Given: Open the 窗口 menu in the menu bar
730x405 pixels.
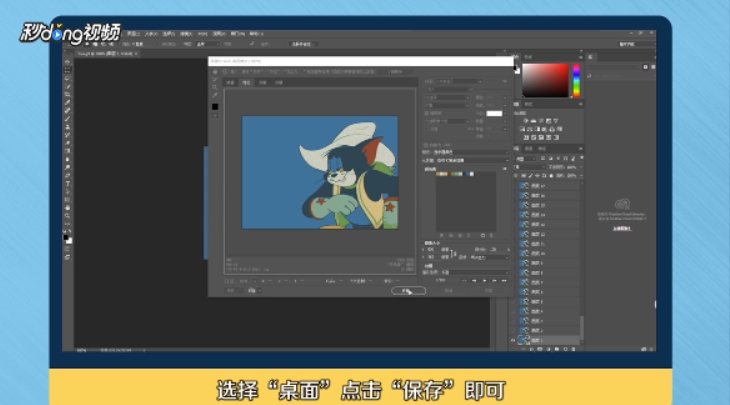Looking at the screenshot, I should point(238,34).
